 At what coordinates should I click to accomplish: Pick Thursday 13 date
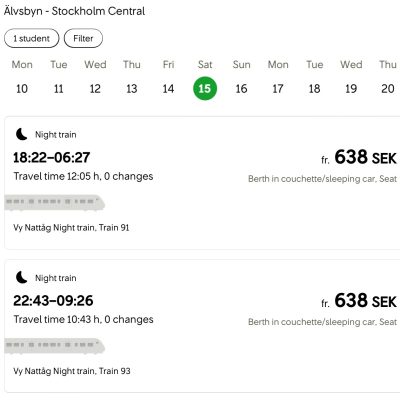pyautogui.click(x=132, y=78)
